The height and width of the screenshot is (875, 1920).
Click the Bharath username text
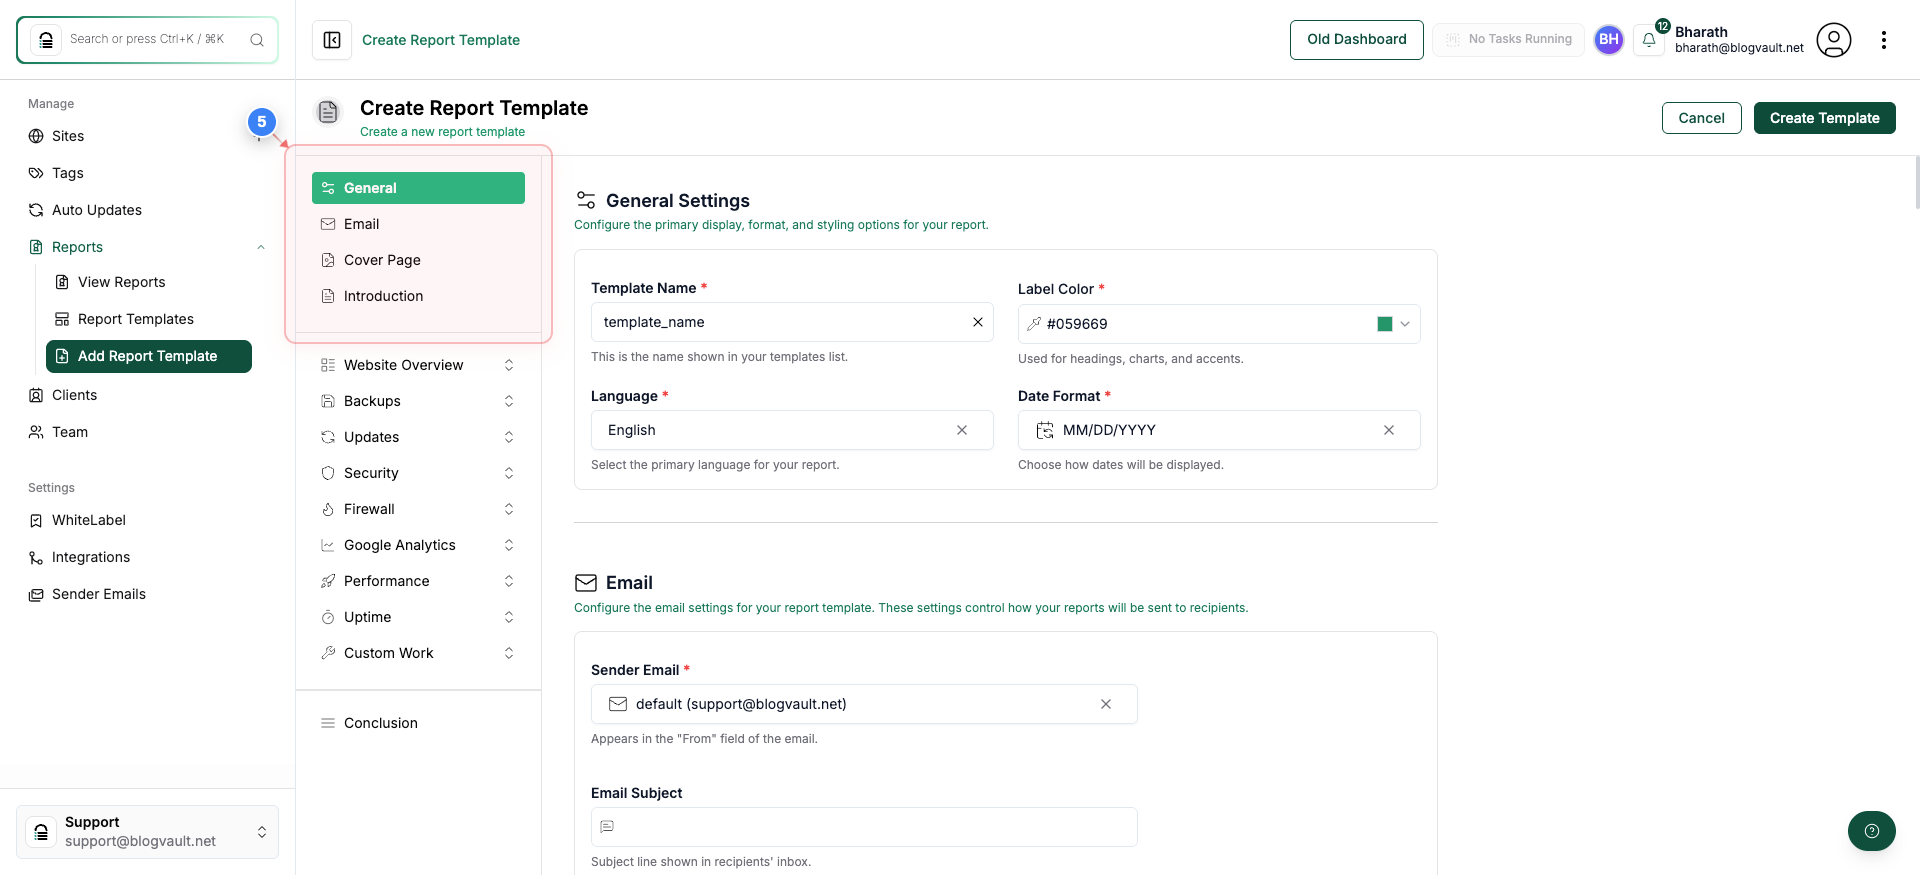pyautogui.click(x=1701, y=32)
